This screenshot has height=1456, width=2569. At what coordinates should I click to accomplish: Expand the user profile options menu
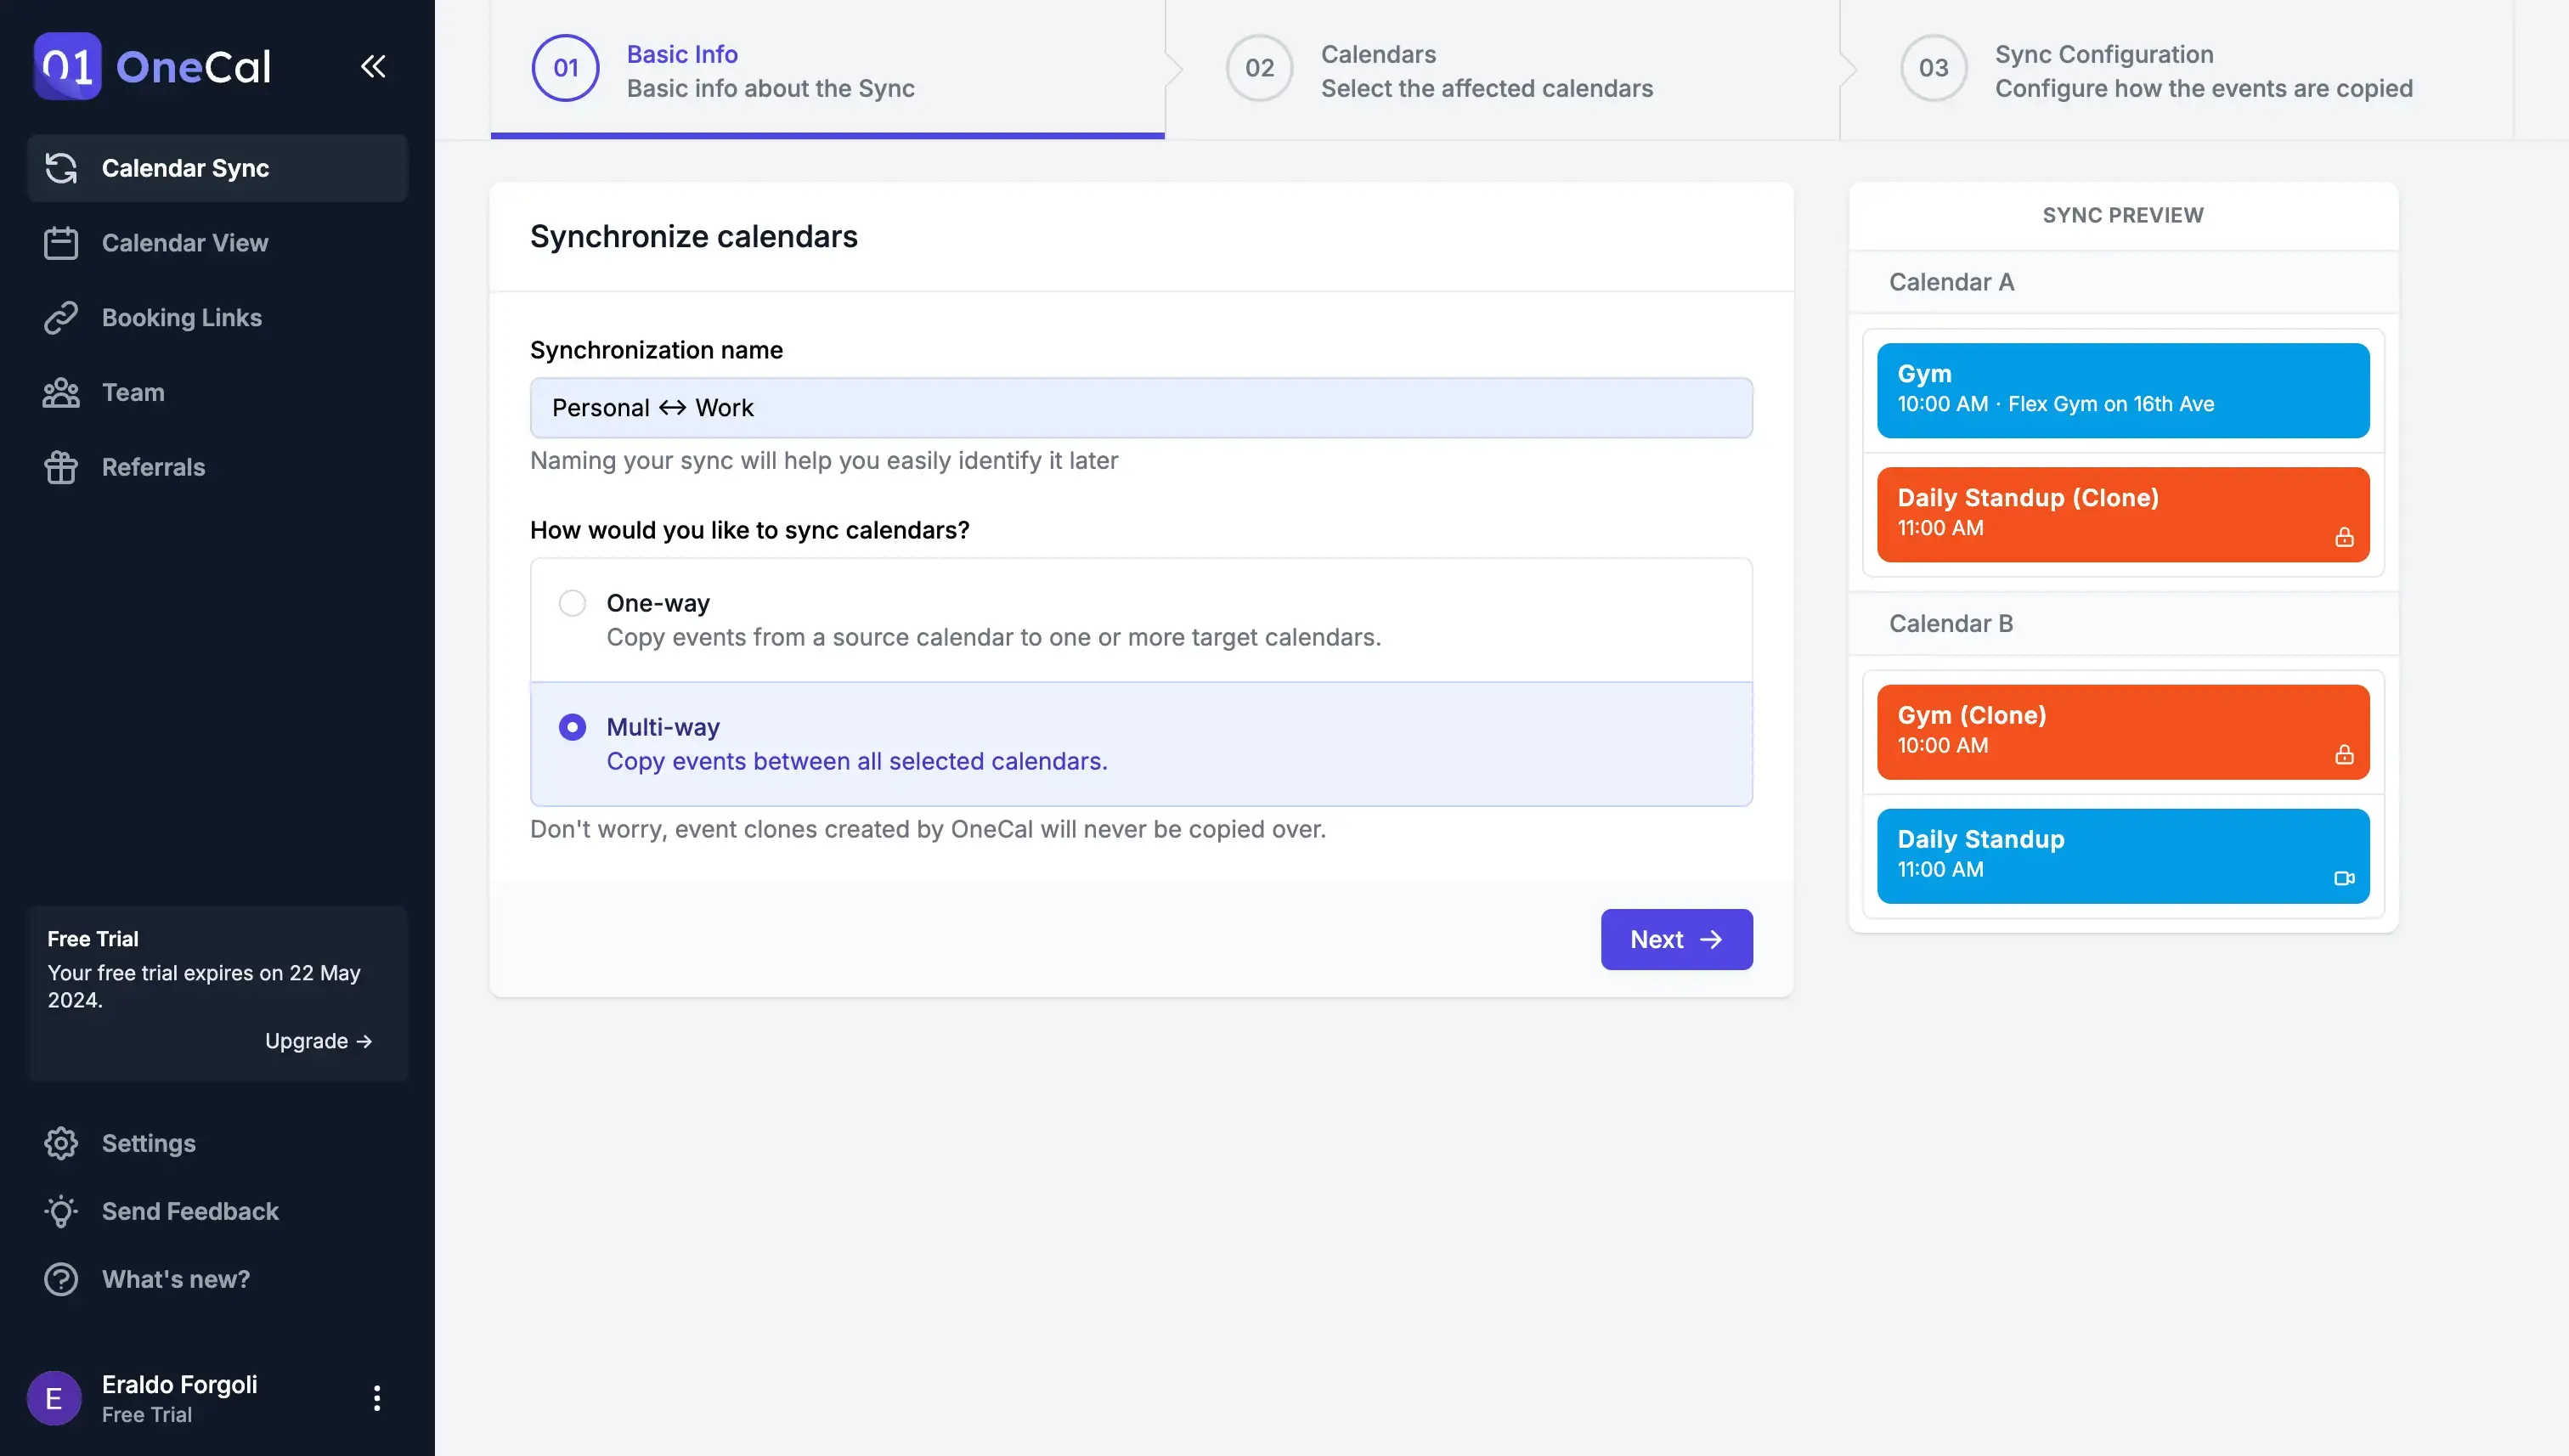coord(375,1397)
